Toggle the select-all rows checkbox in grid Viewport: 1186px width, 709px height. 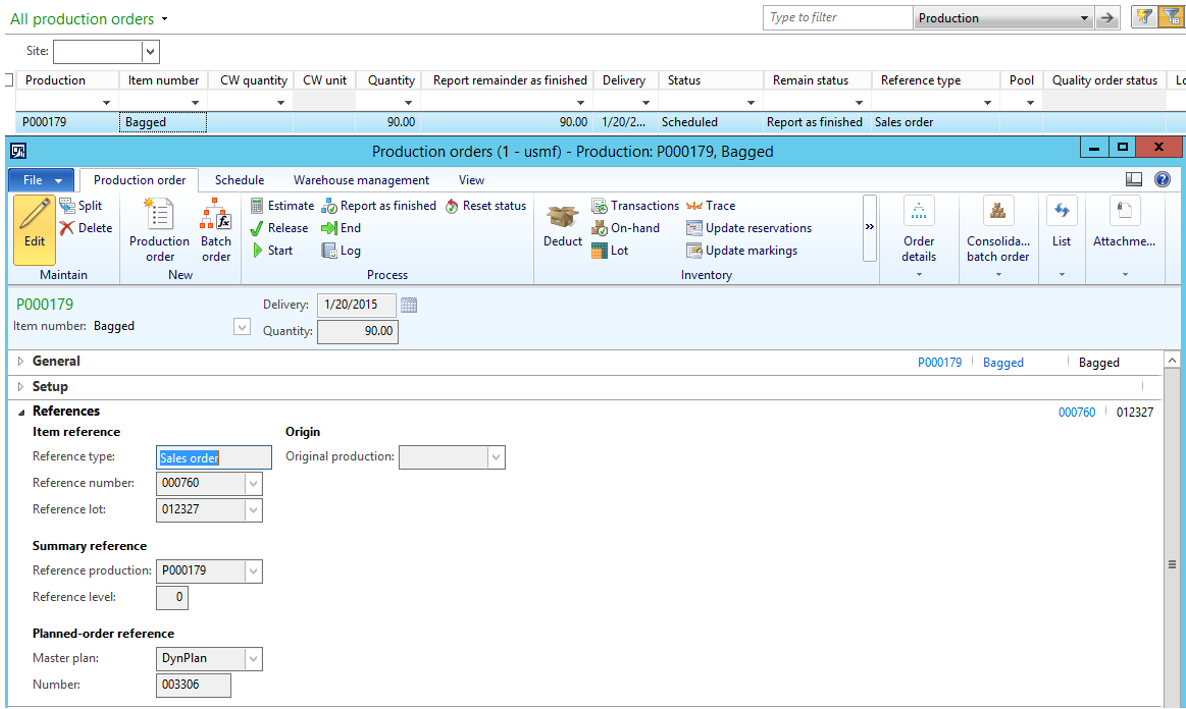click(9, 80)
